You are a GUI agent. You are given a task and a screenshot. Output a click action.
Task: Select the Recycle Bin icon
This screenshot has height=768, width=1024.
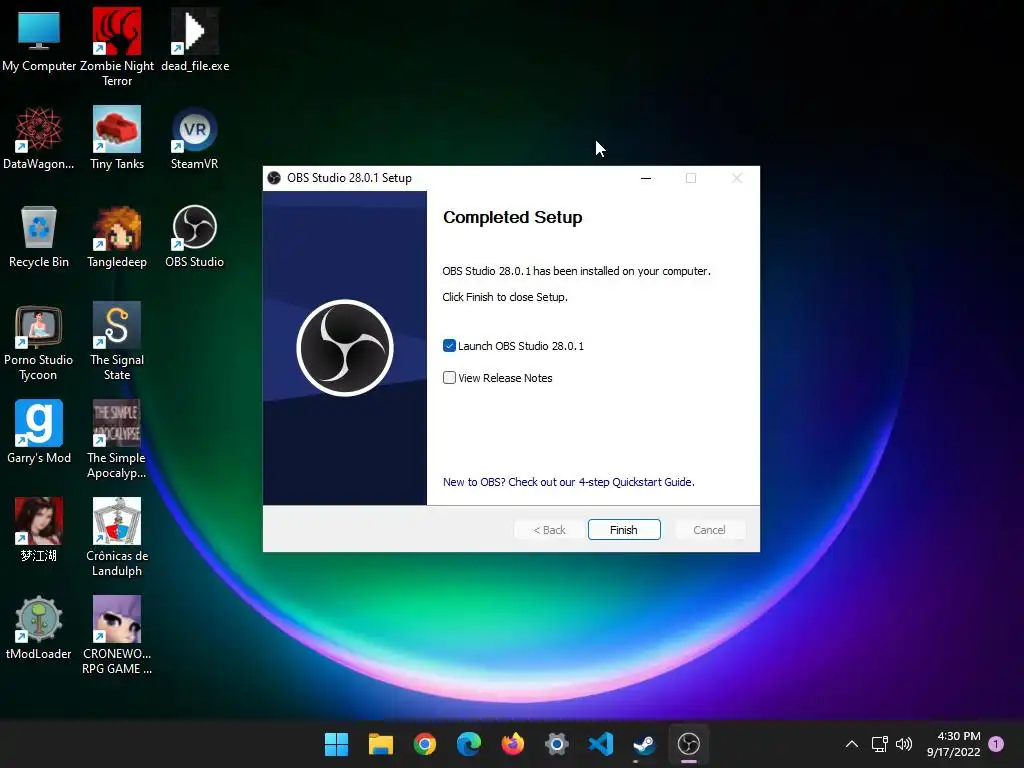tap(39, 236)
